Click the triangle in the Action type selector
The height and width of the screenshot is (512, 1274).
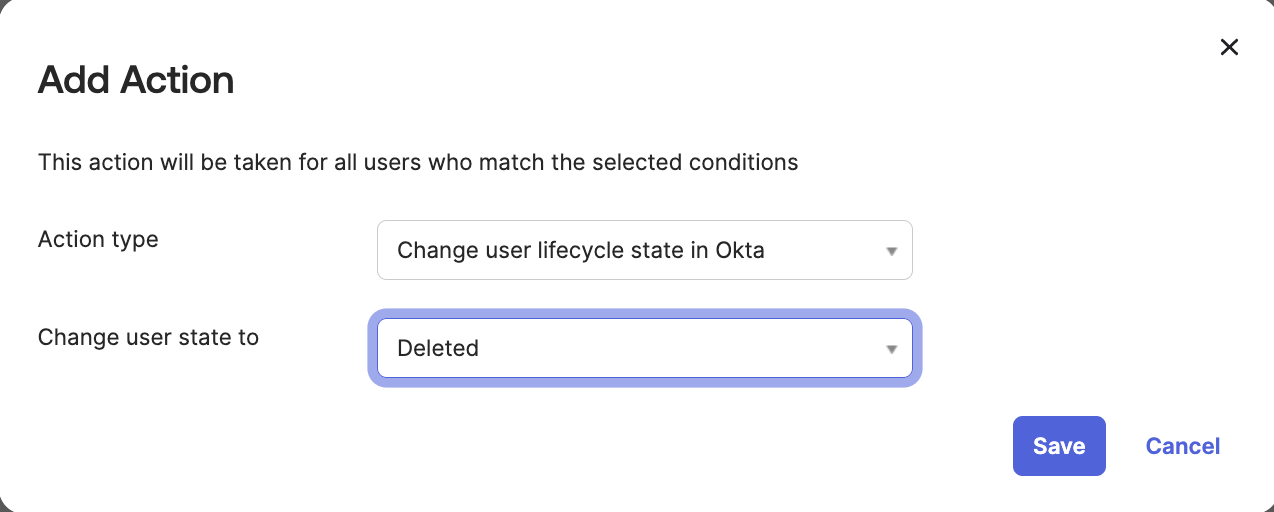coord(891,251)
